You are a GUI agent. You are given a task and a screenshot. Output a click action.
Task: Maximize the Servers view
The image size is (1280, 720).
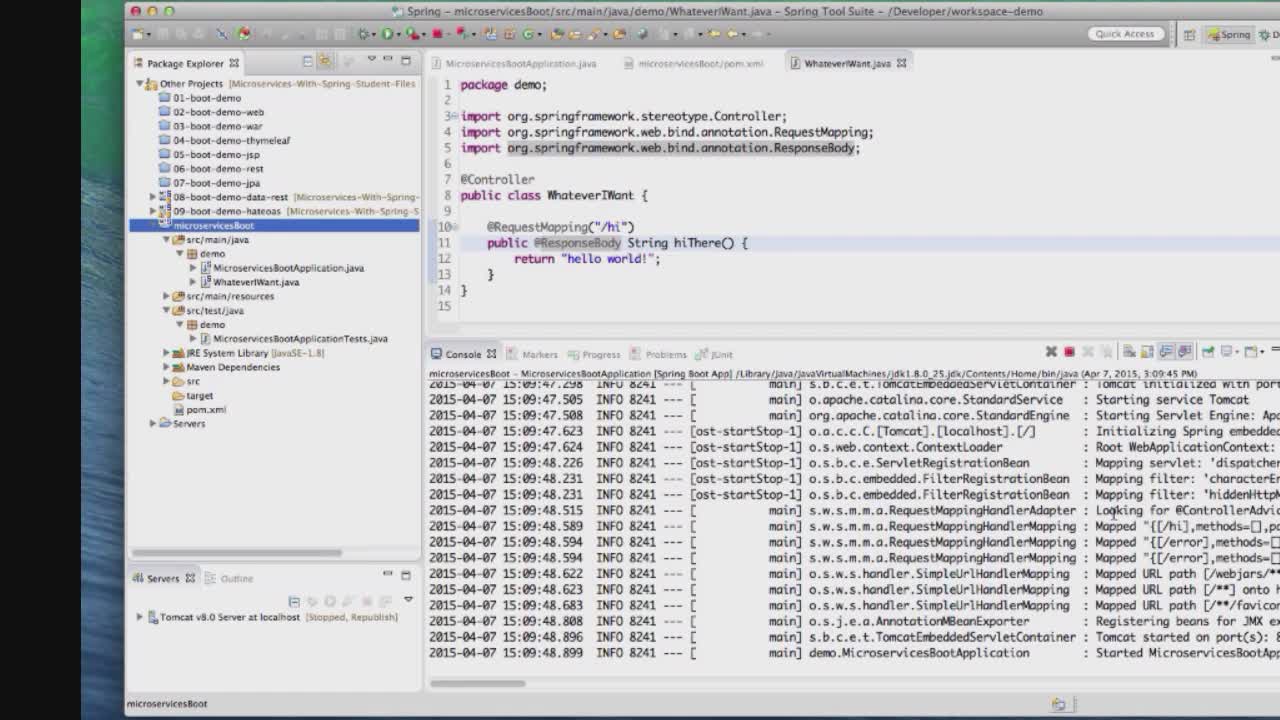406,575
